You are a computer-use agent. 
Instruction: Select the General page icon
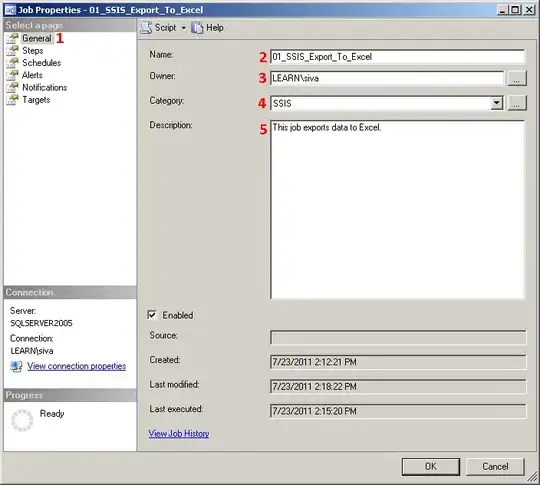pos(12,38)
